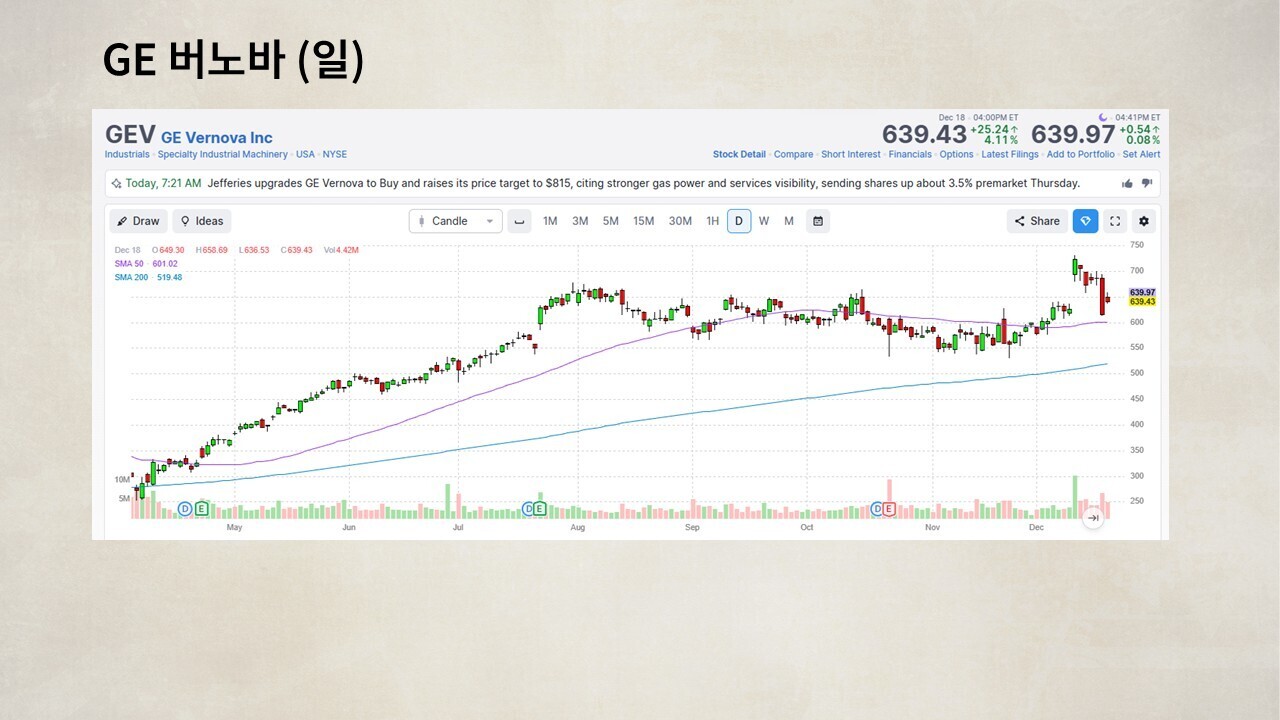Viewport: 1280px width, 720px height.
Task: Click the dividend D marker before May
Action: point(185,509)
